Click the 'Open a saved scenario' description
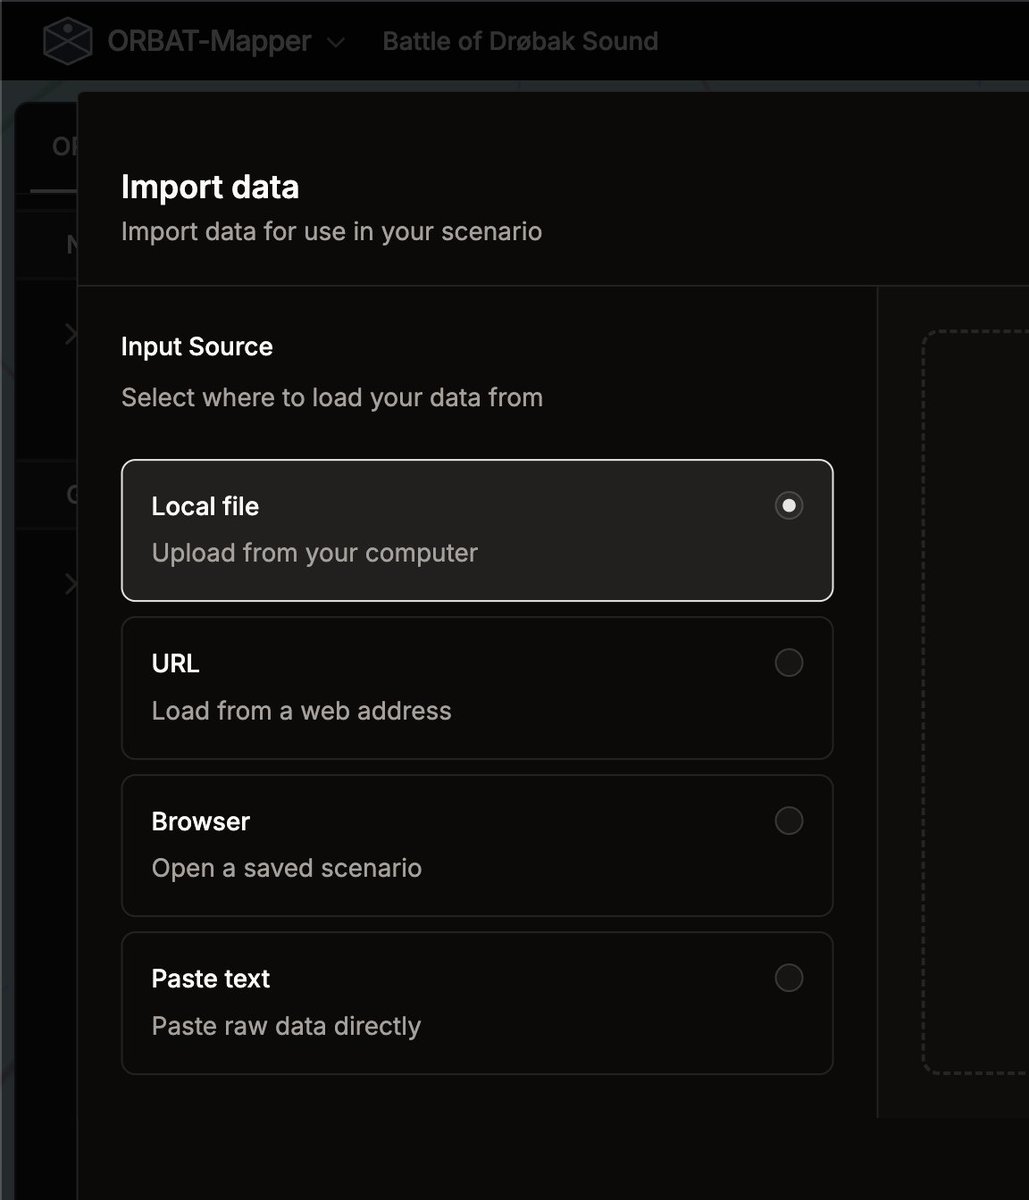1029x1200 pixels. click(x=287, y=868)
